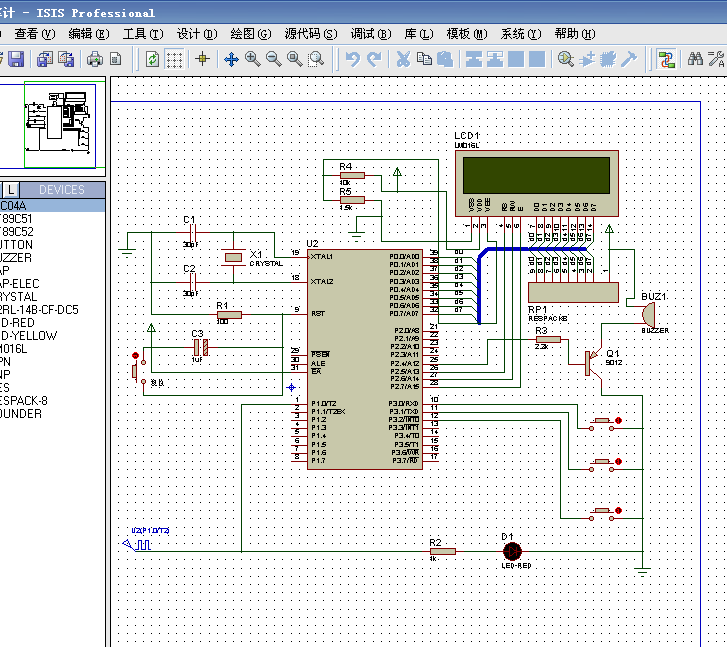
Task: Select the 89C51 device in the list
Action: tap(52, 218)
